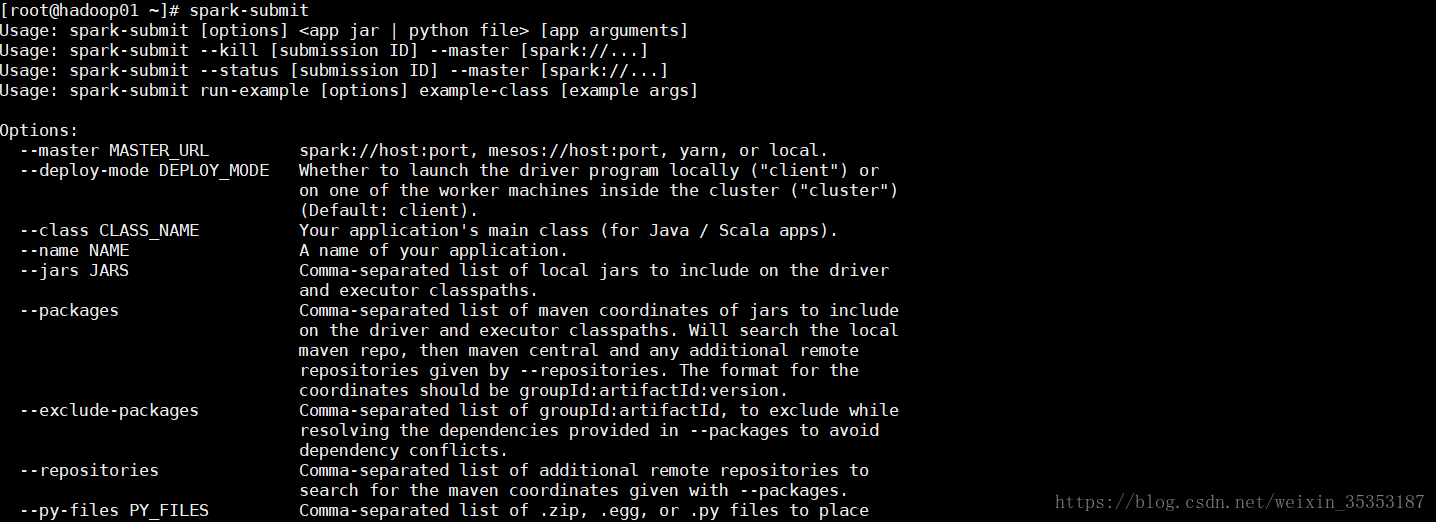Select the --py-files PY_FILES option
This screenshot has height=522, width=1436.
tap(114, 510)
